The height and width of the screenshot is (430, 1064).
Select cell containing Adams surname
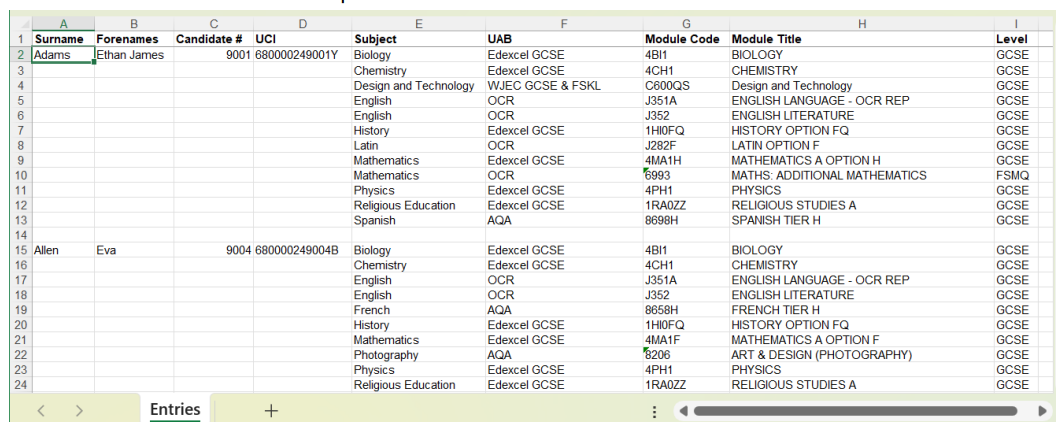click(x=63, y=55)
